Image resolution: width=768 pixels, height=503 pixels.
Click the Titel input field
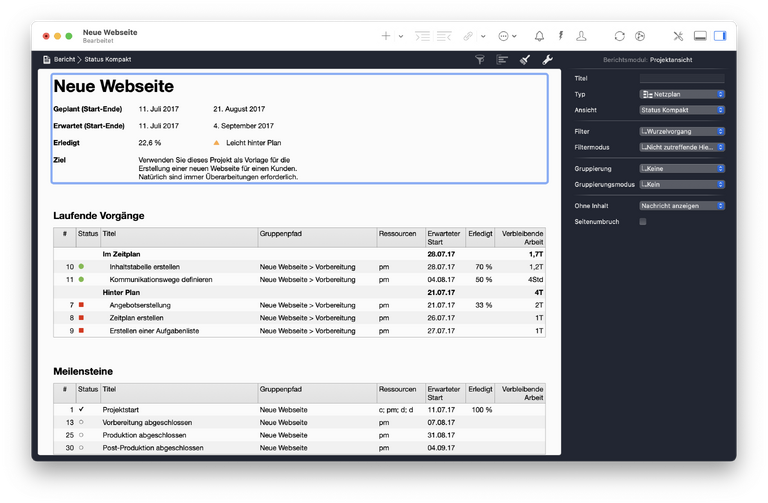[x=681, y=78]
